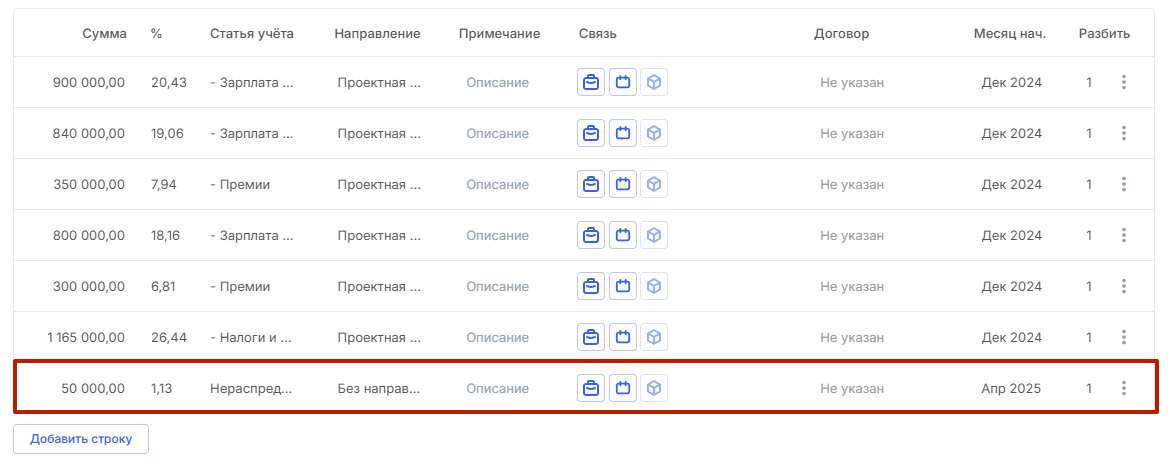Click calendar link icon in 840 000,00 row
Image resolution: width=1171 pixels, height=465 pixels.
pyautogui.click(x=623, y=133)
